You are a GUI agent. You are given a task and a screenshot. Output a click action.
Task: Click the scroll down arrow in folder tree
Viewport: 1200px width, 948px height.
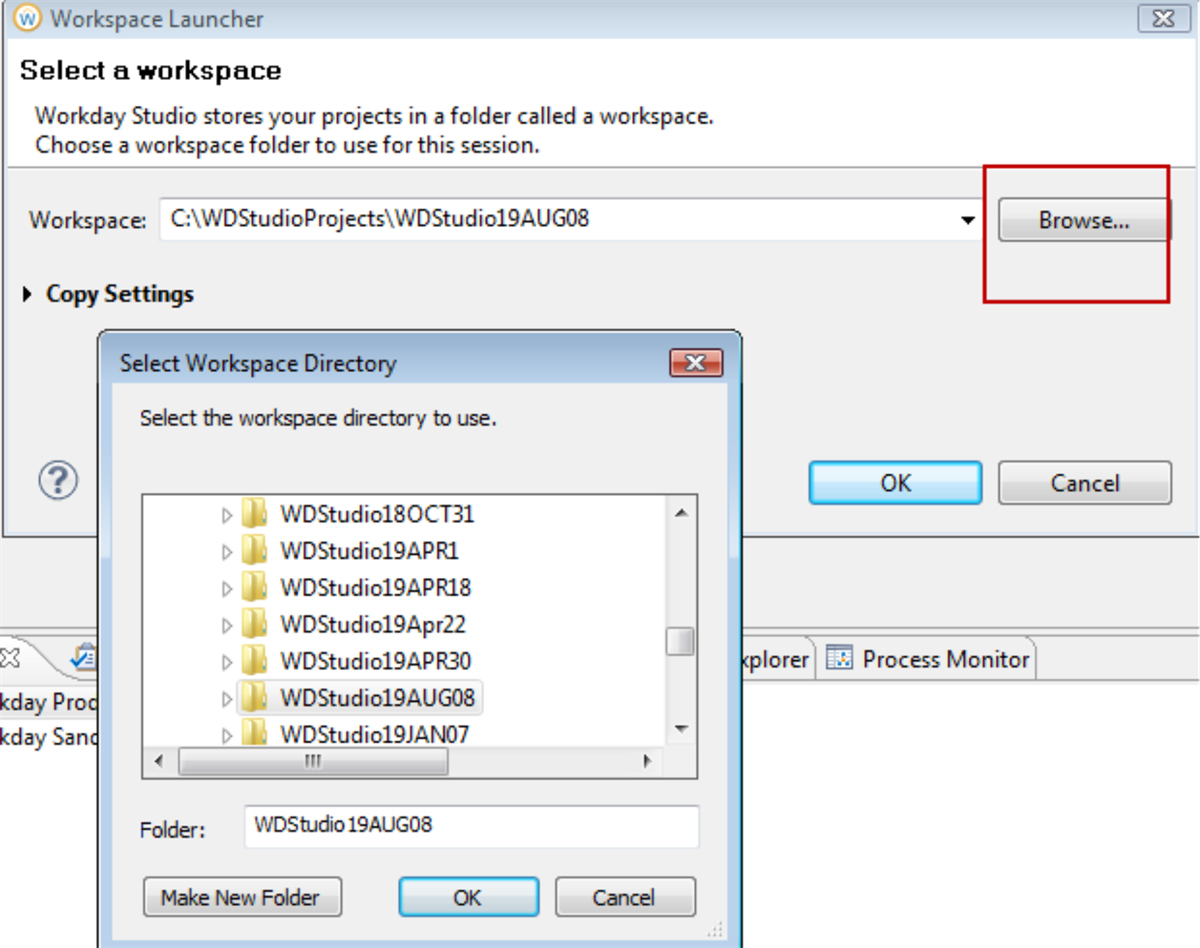(681, 730)
